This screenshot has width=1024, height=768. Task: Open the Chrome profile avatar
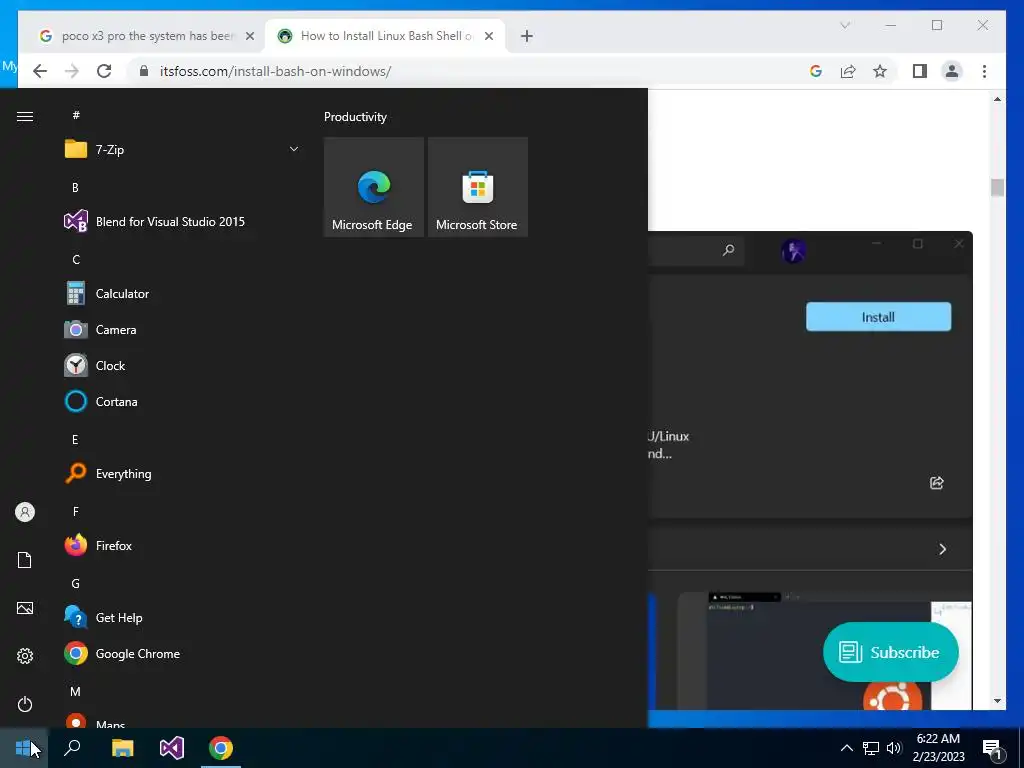tap(952, 71)
